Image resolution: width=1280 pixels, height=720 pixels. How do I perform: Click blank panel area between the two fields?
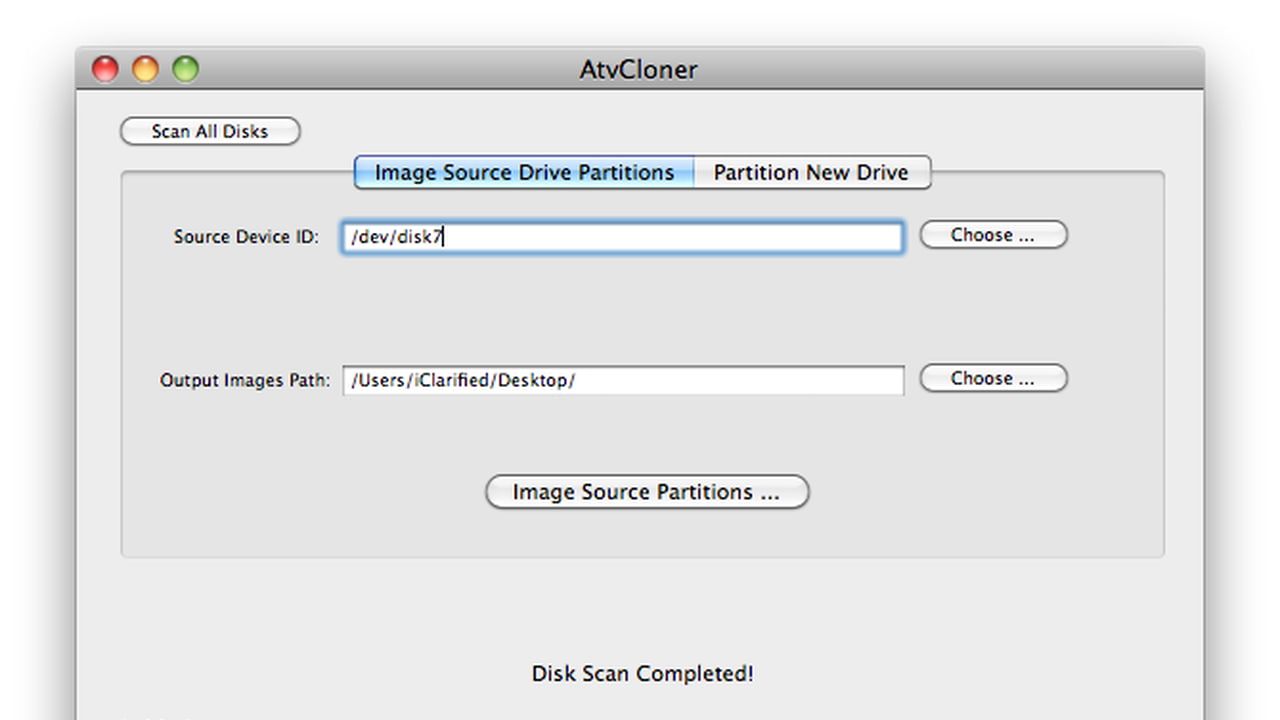[x=640, y=308]
